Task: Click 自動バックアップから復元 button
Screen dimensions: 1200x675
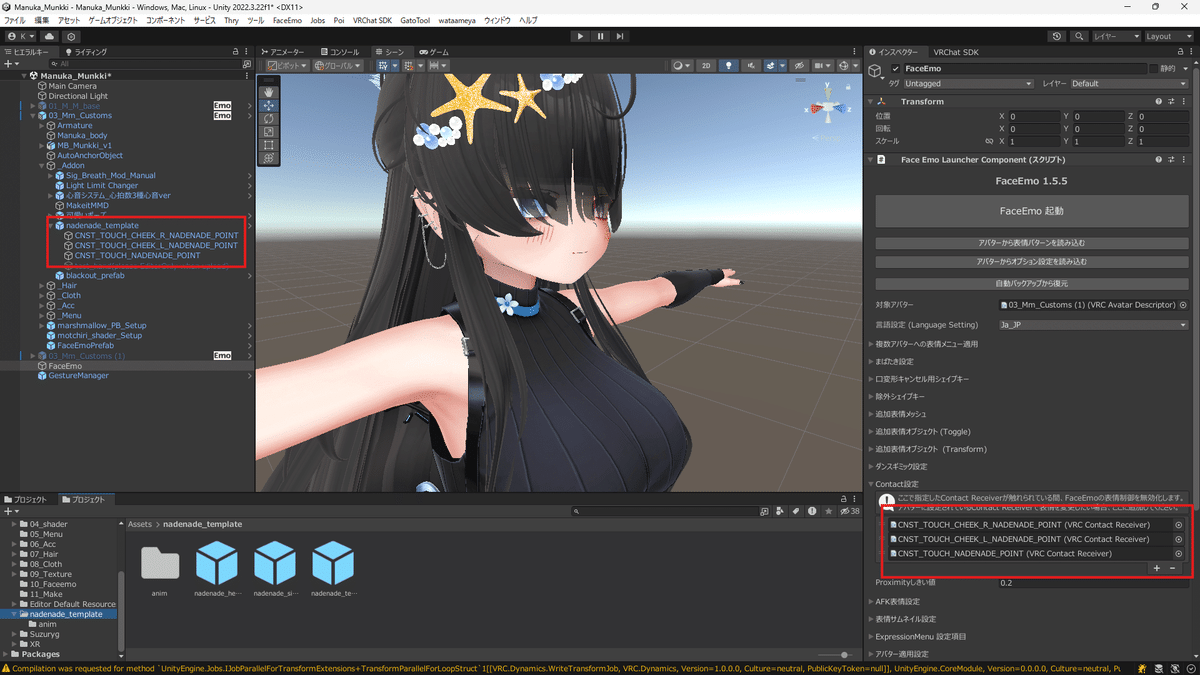Action: (1031, 283)
